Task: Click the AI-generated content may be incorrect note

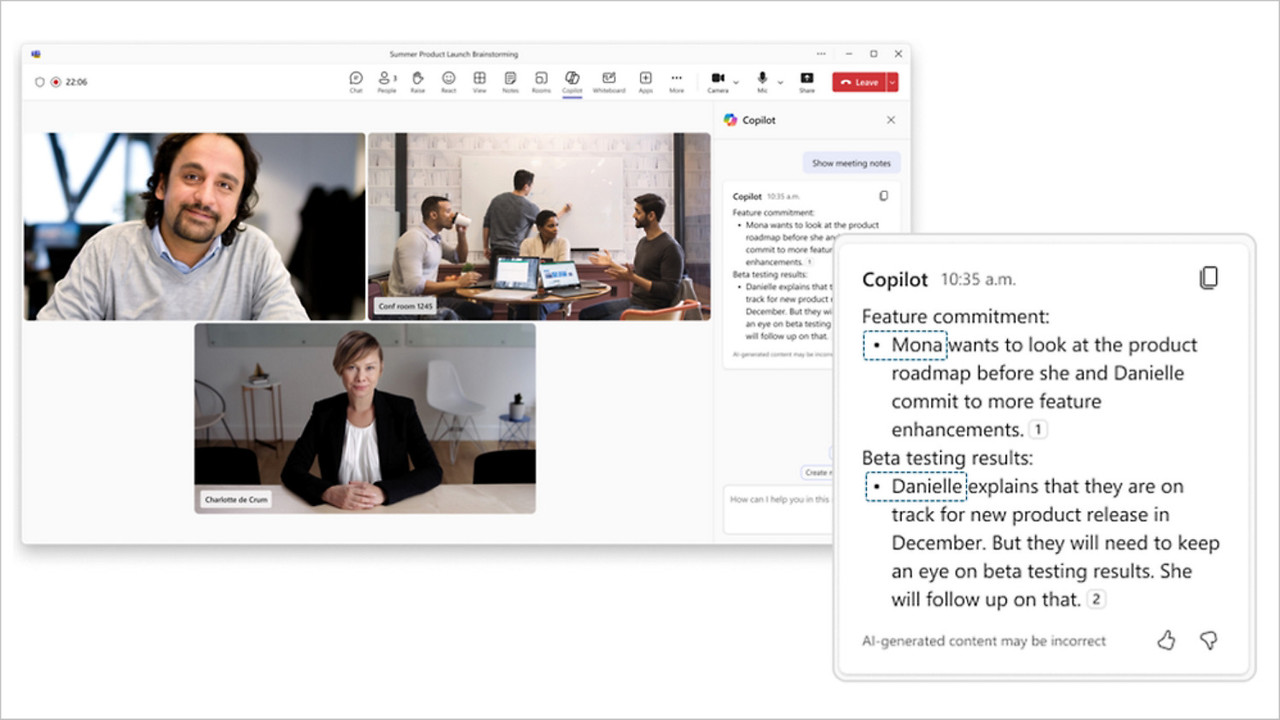Action: (984, 641)
